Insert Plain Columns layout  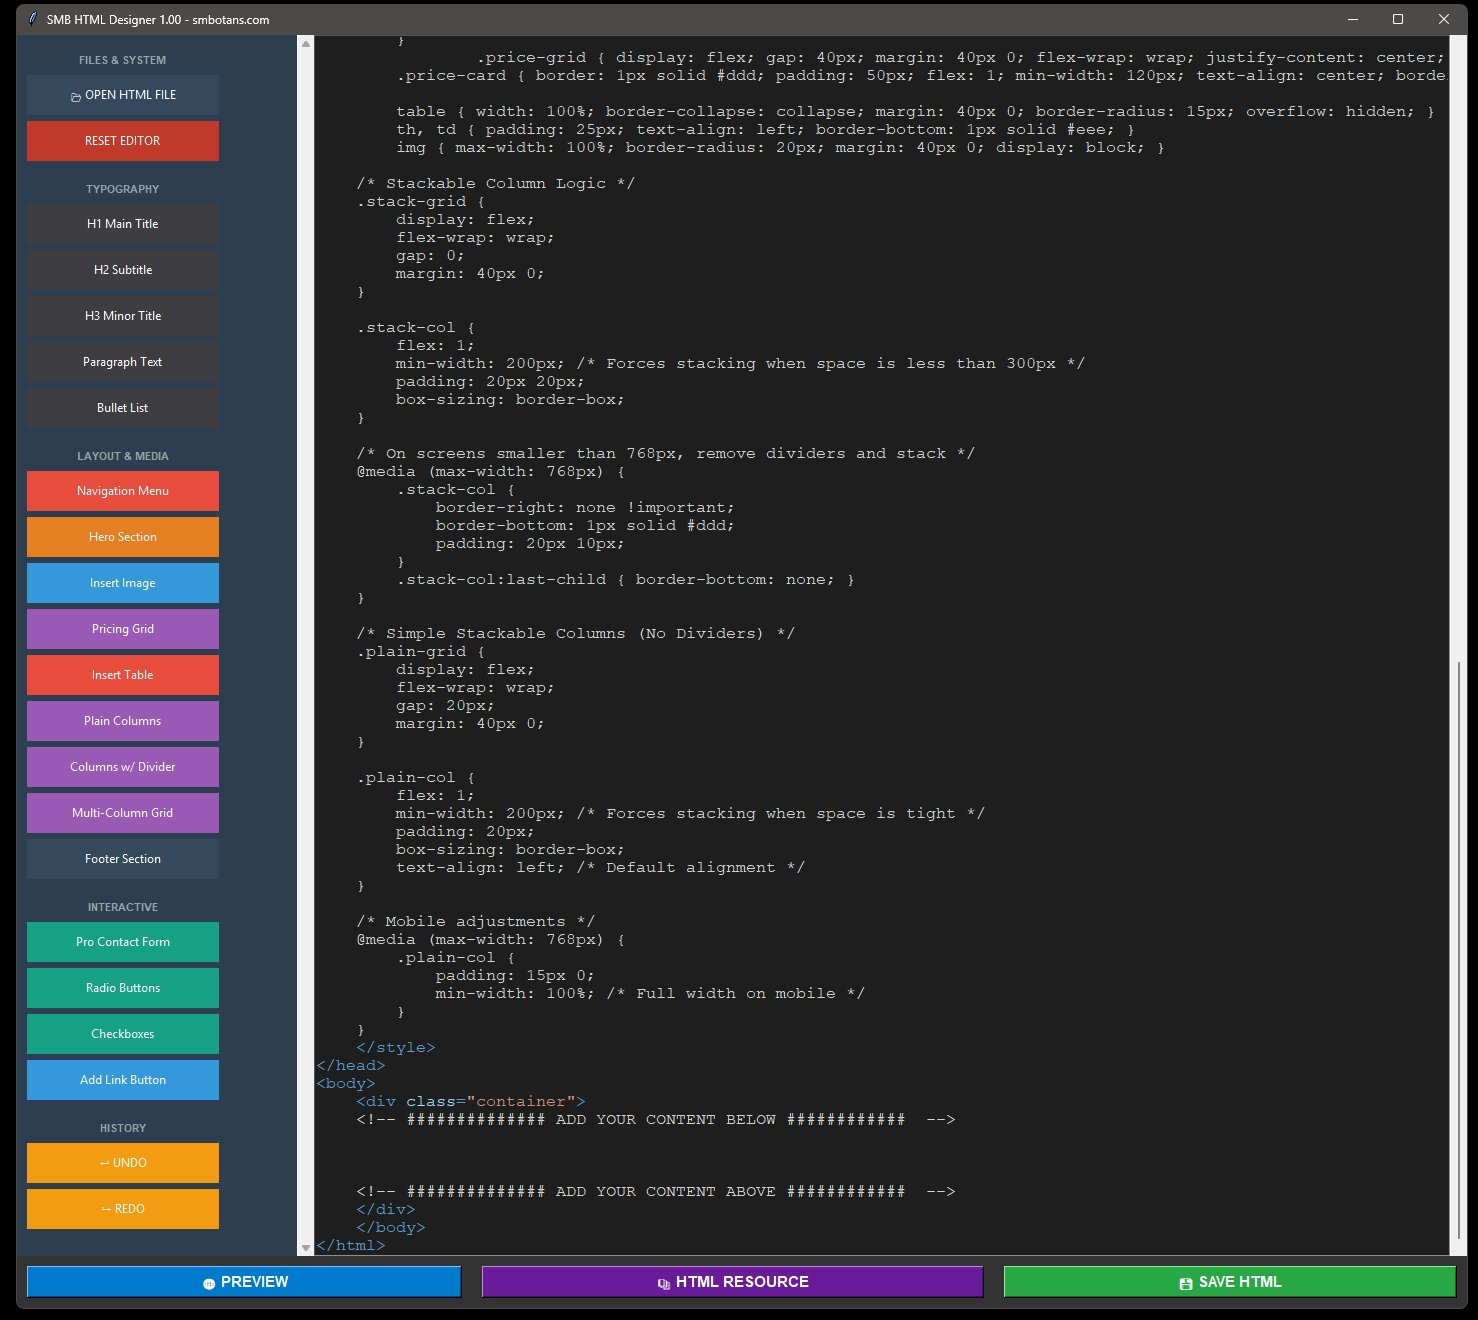coord(123,721)
